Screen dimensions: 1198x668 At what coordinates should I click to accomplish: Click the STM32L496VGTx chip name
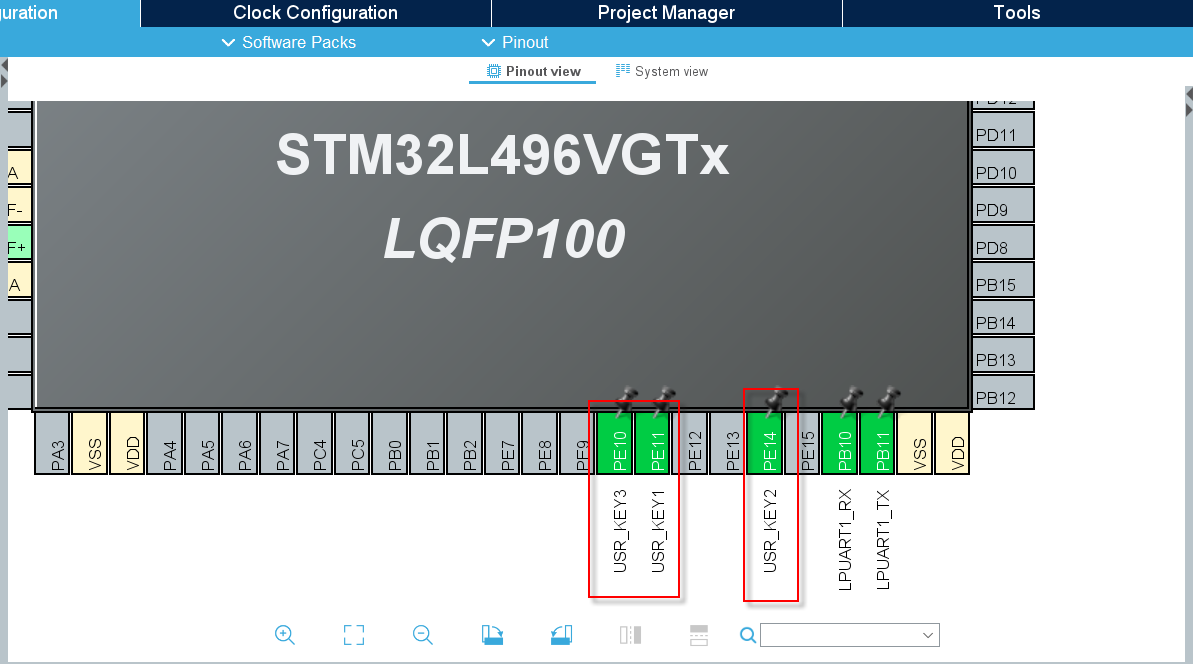click(x=503, y=155)
